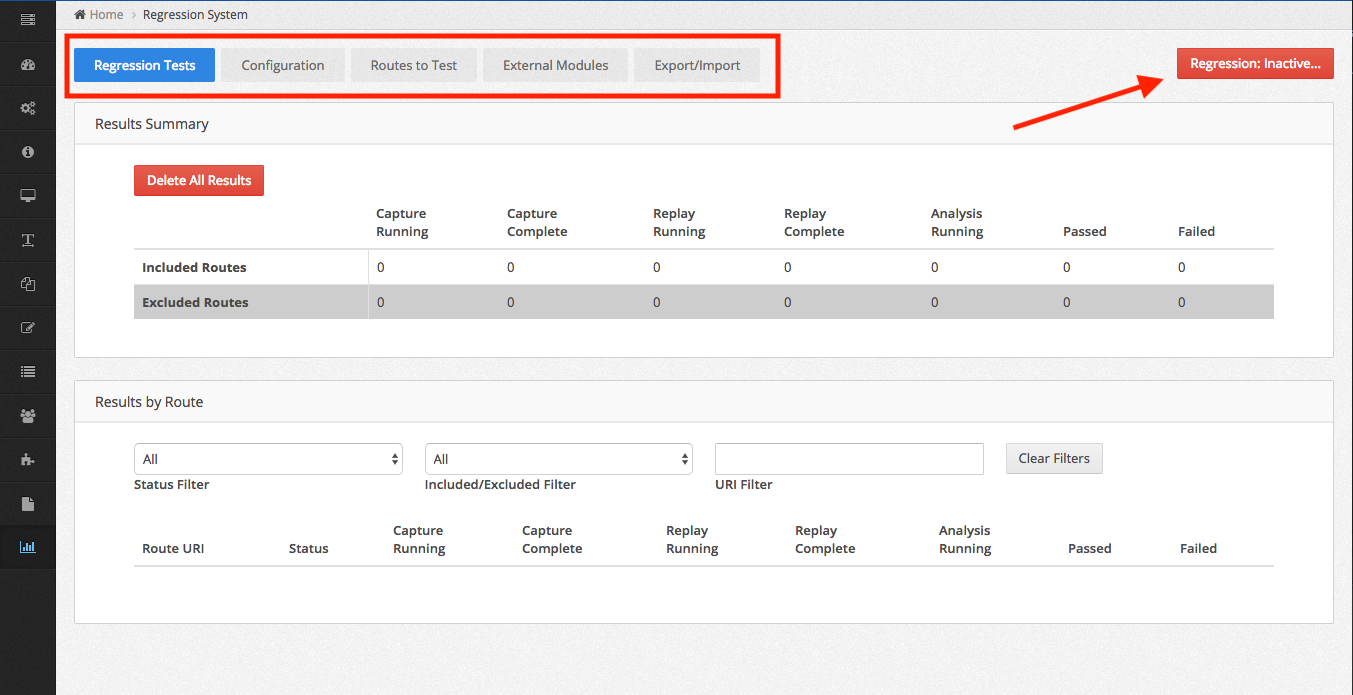Open the Status Filter dropdown
Viewport: 1353px width, 695px height.
point(268,459)
